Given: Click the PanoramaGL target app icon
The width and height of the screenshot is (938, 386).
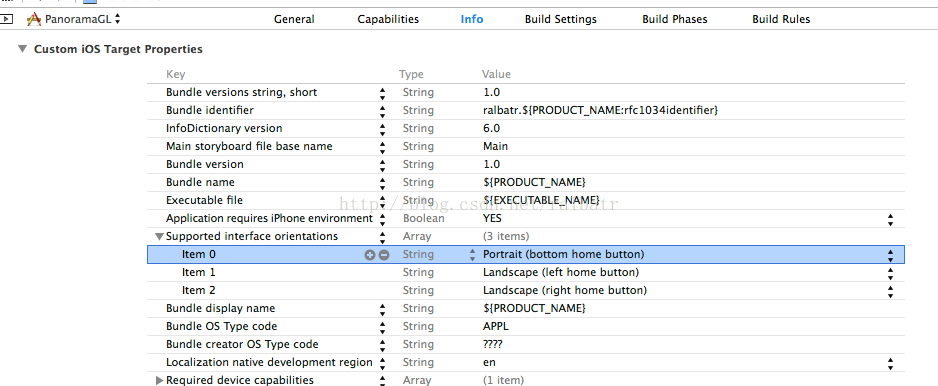Looking at the screenshot, I should click(x=34, y=19).
